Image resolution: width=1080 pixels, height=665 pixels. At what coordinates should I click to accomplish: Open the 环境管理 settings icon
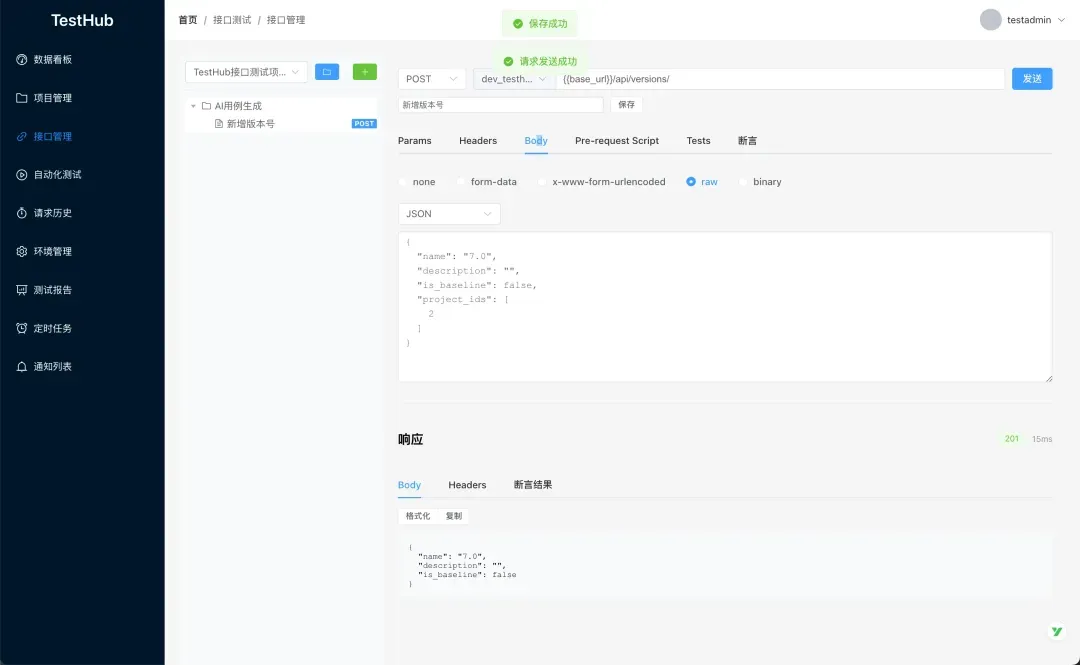click(x=23, y=251)
